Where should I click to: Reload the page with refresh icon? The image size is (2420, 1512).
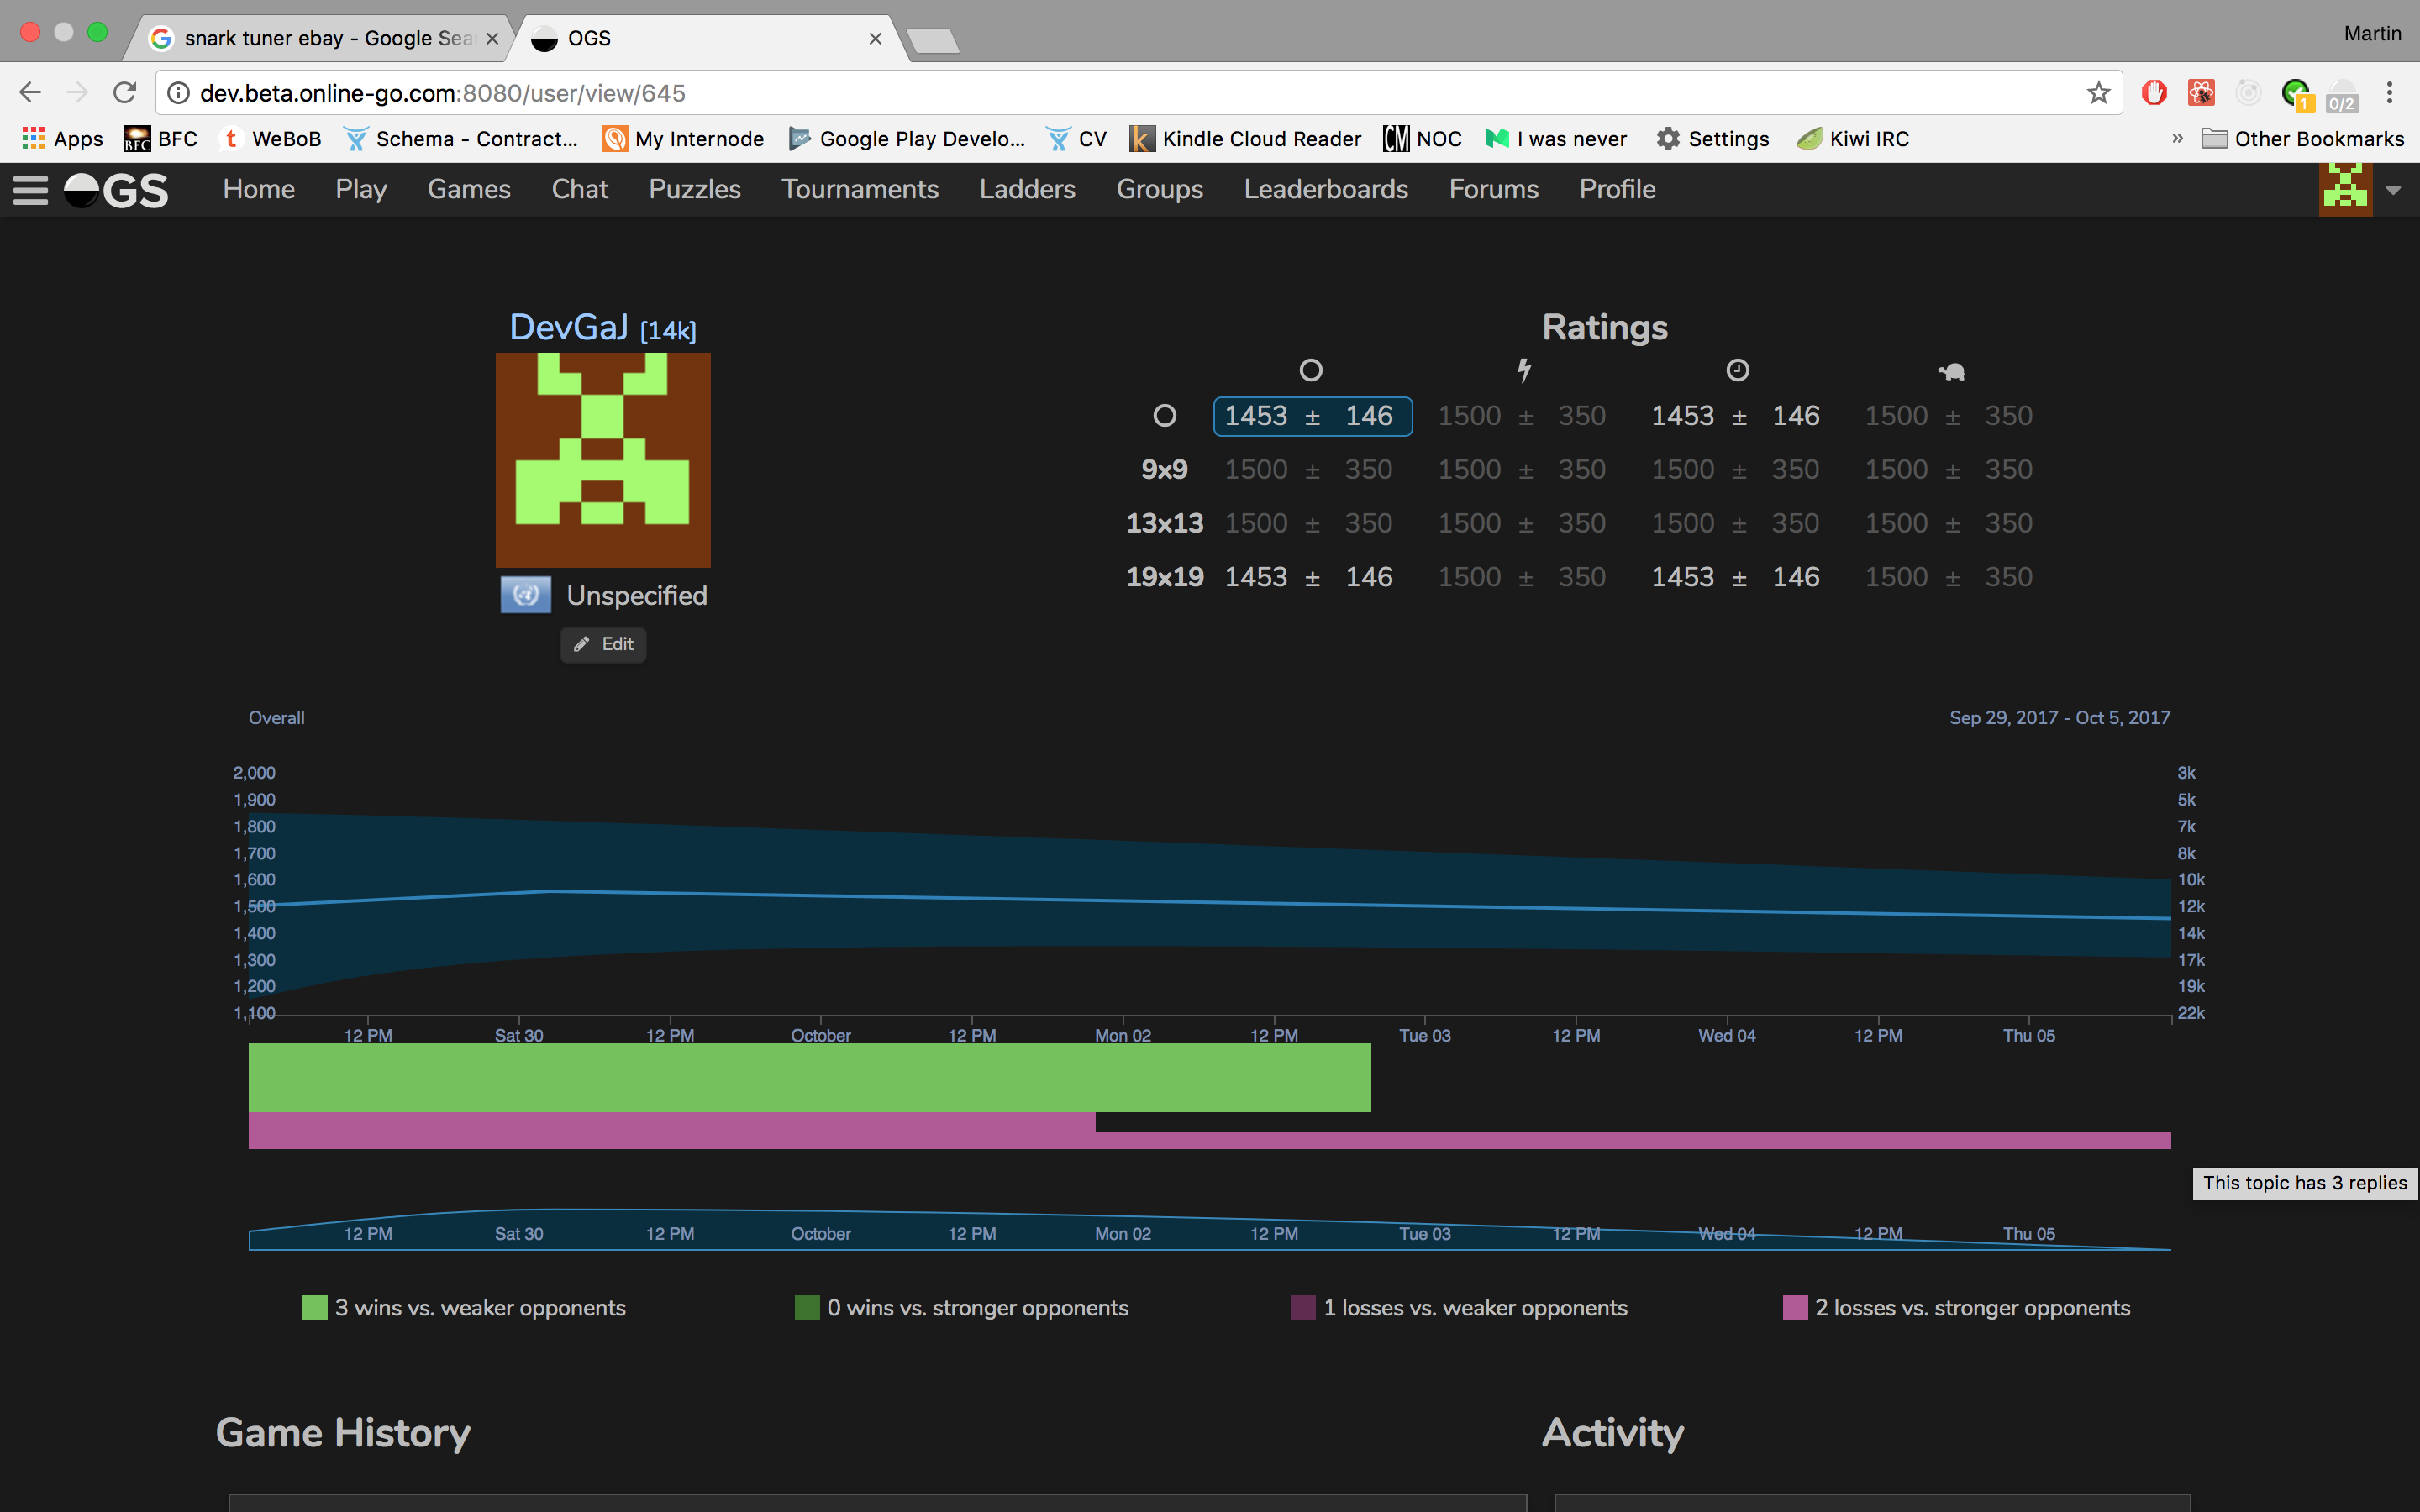click(124, 93)
